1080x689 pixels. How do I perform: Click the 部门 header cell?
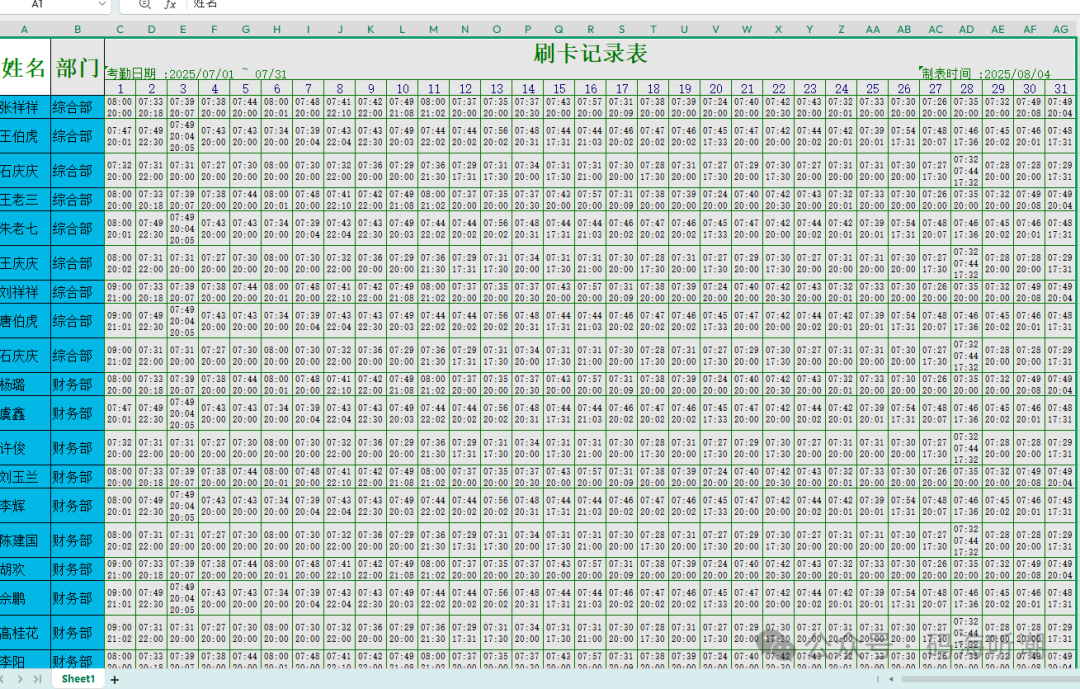point(77,67)
